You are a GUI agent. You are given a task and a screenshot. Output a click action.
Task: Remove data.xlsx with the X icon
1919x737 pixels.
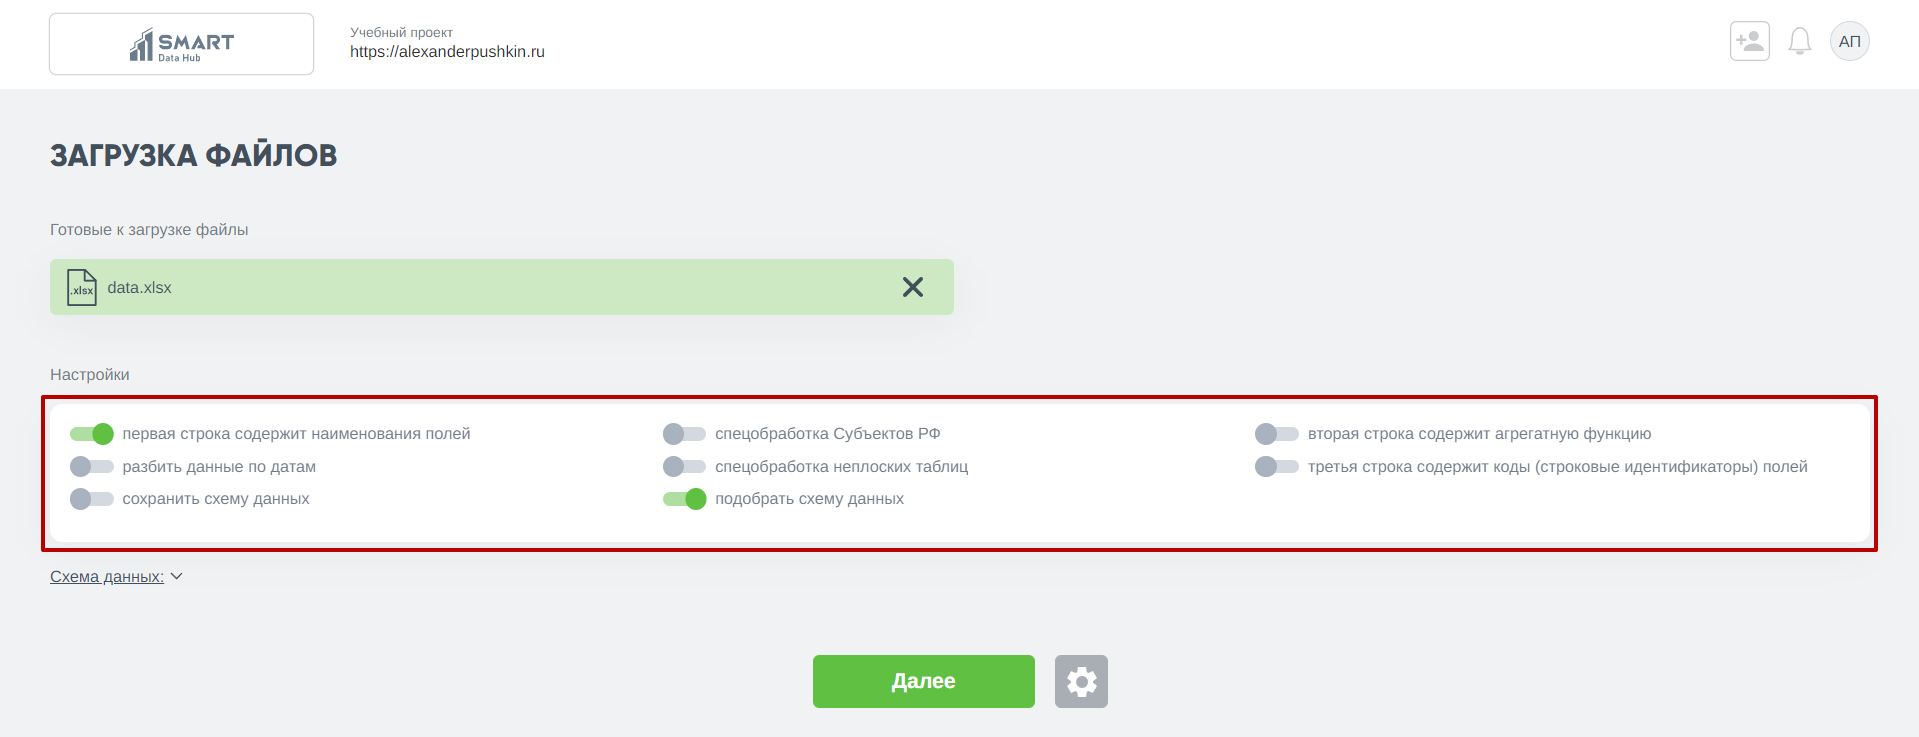pos(912,287)
